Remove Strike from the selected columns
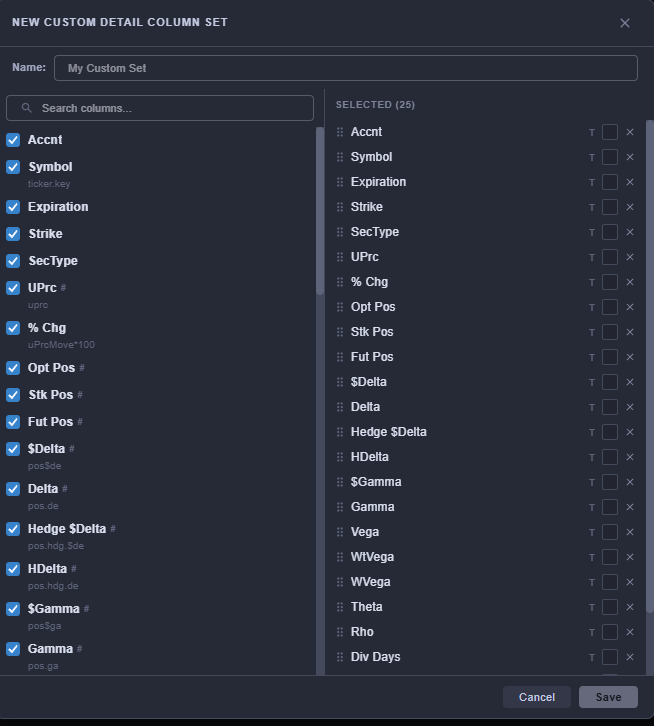654x726 pixels. pos(630,207)
